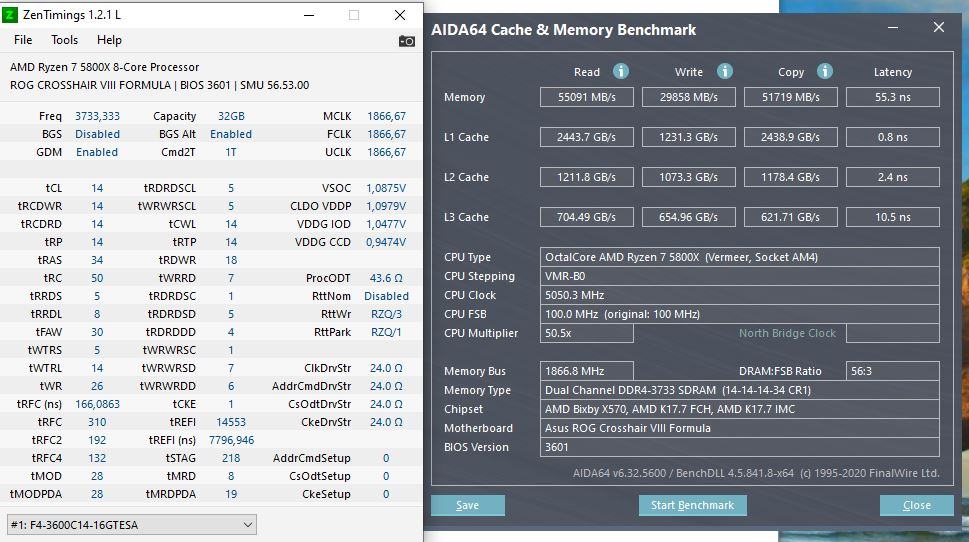Image resolution: width=969 pixels, height=542 pixels.
Task: Click Memory Write value 29858 MB/s
Action: click(x=688, y=97)
